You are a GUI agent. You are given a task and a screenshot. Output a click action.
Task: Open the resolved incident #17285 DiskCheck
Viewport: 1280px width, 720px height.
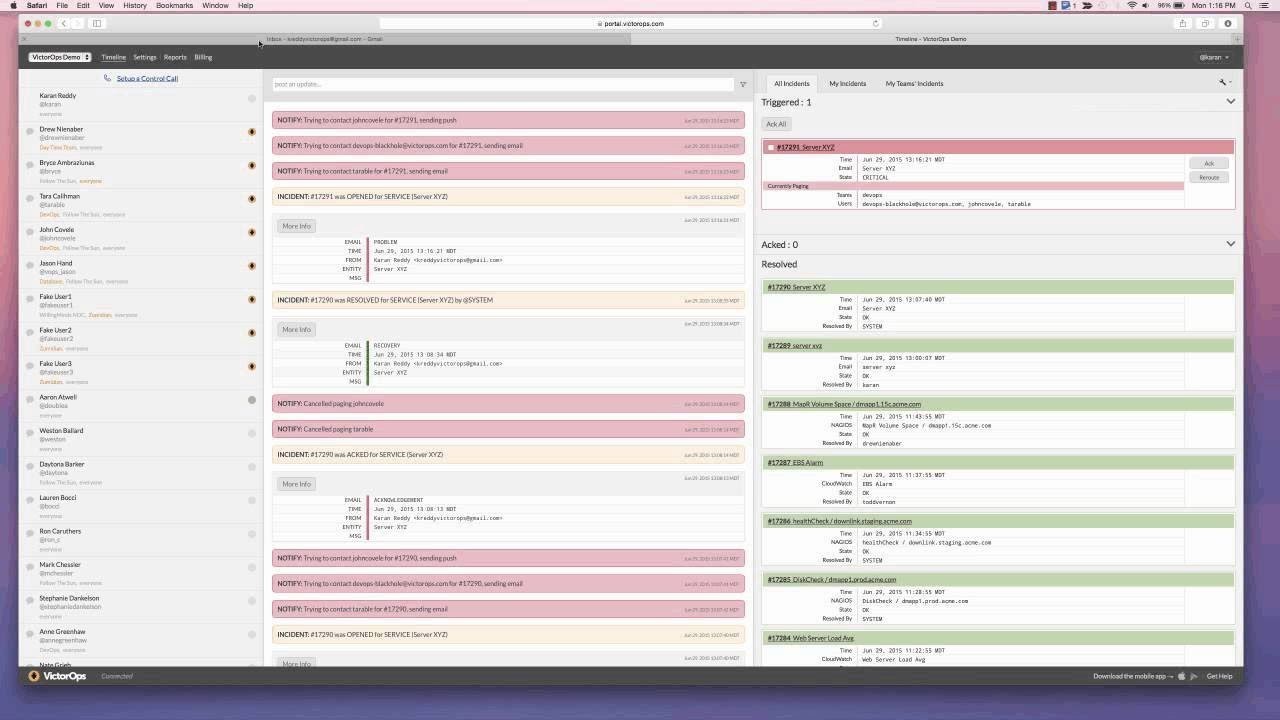[x=831, y=579]
